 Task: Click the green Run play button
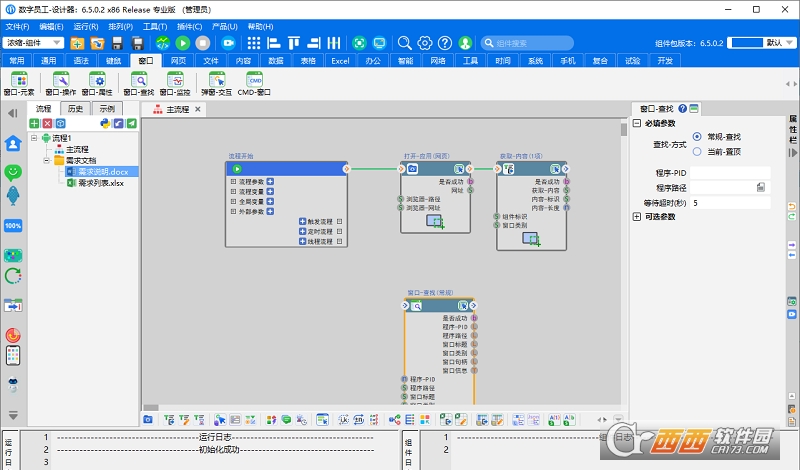point(183,43)
